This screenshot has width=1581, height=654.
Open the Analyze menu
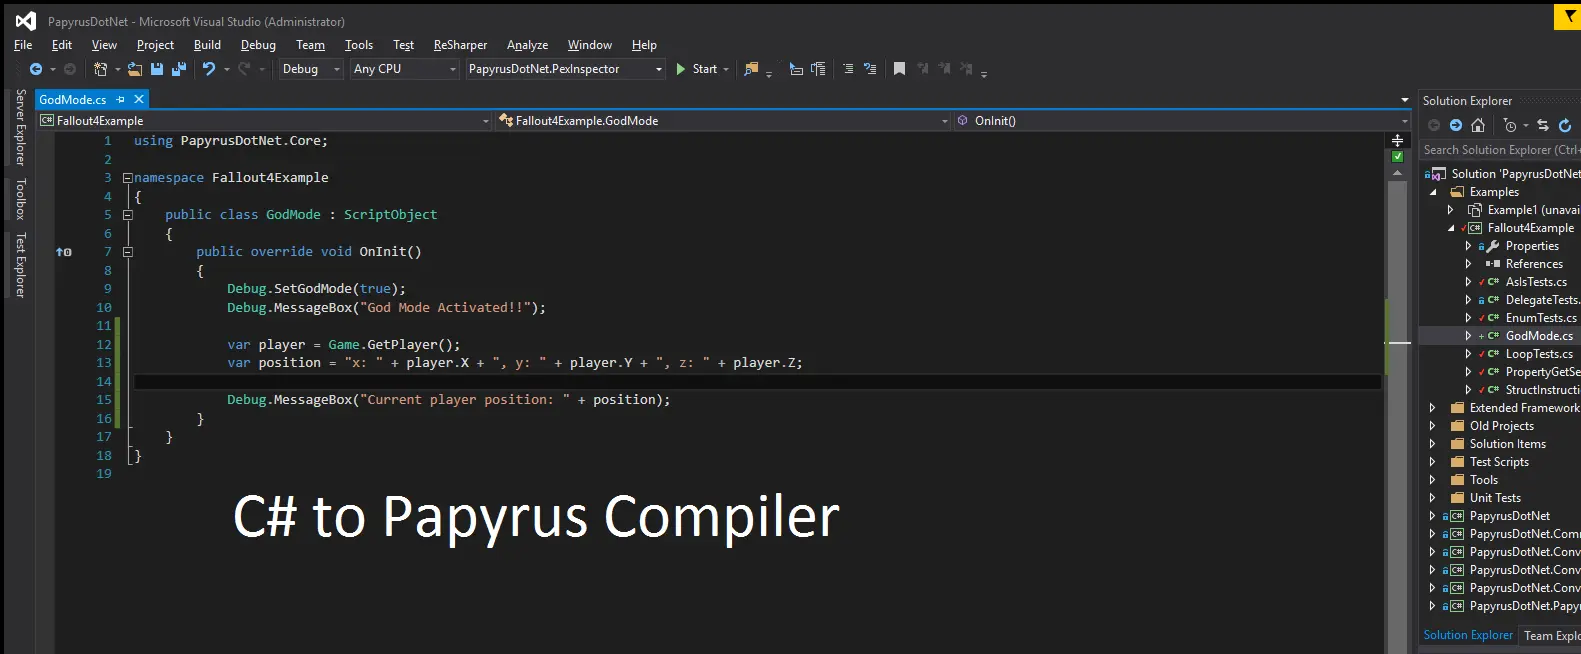[x=527, y=45]
